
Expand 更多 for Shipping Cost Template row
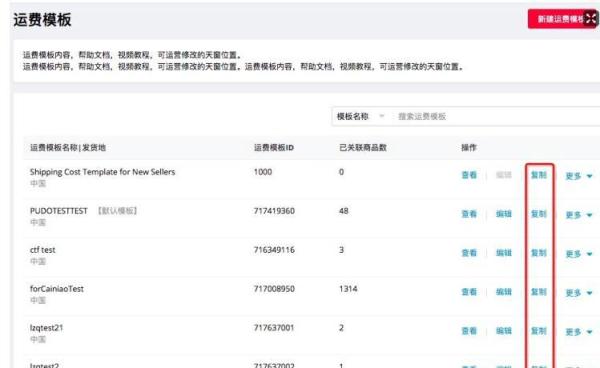[579, 176]
